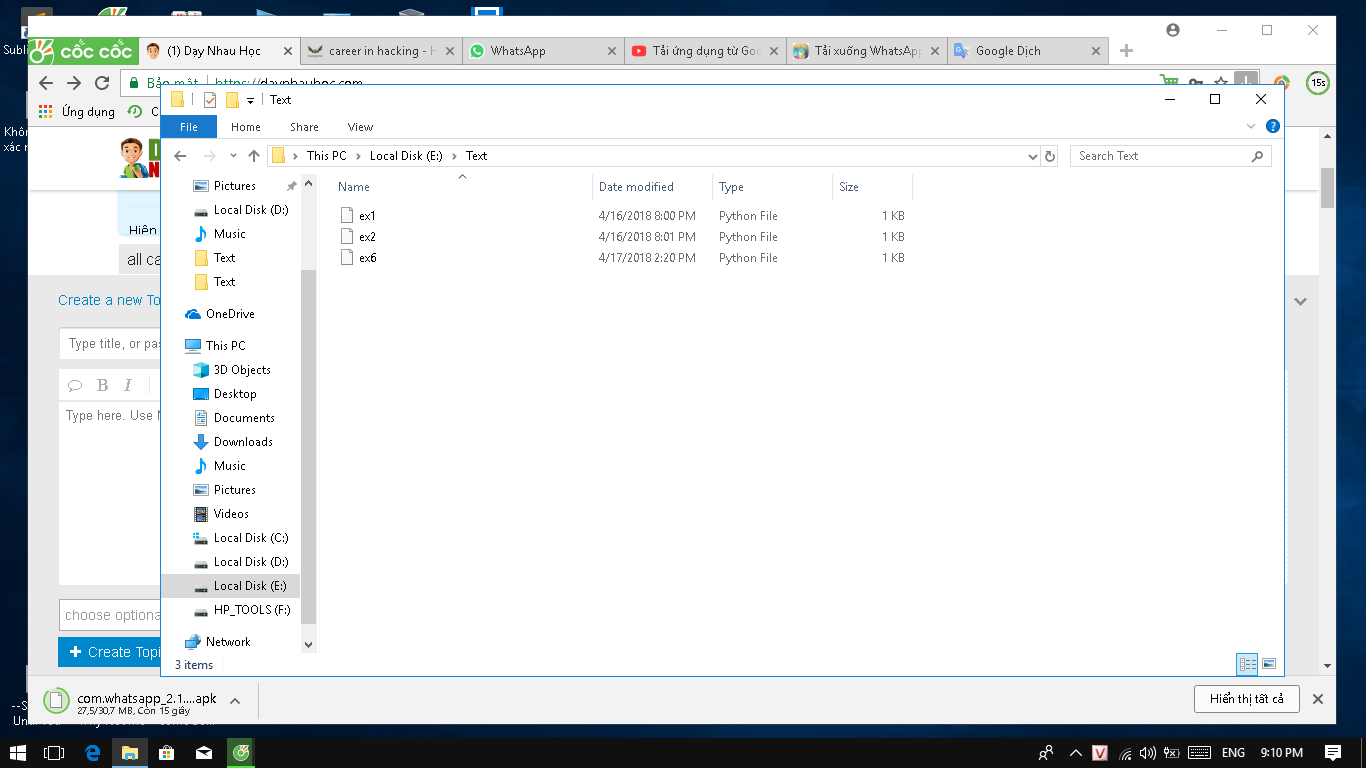Open File Explorer help icon
This screenshot has height=768, width=1366.
tap(1273, 127)
